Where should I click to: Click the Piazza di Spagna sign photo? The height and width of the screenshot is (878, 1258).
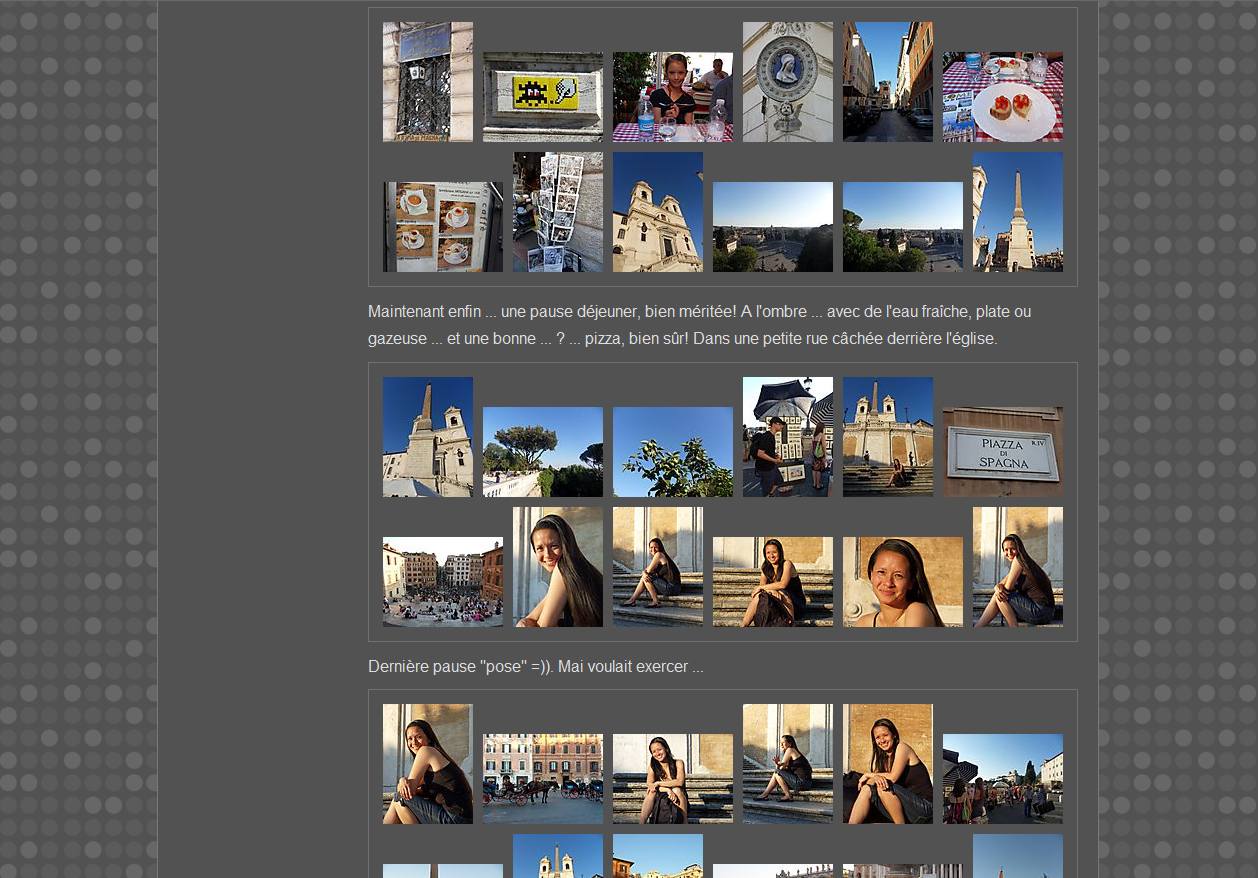(1002, 452)
